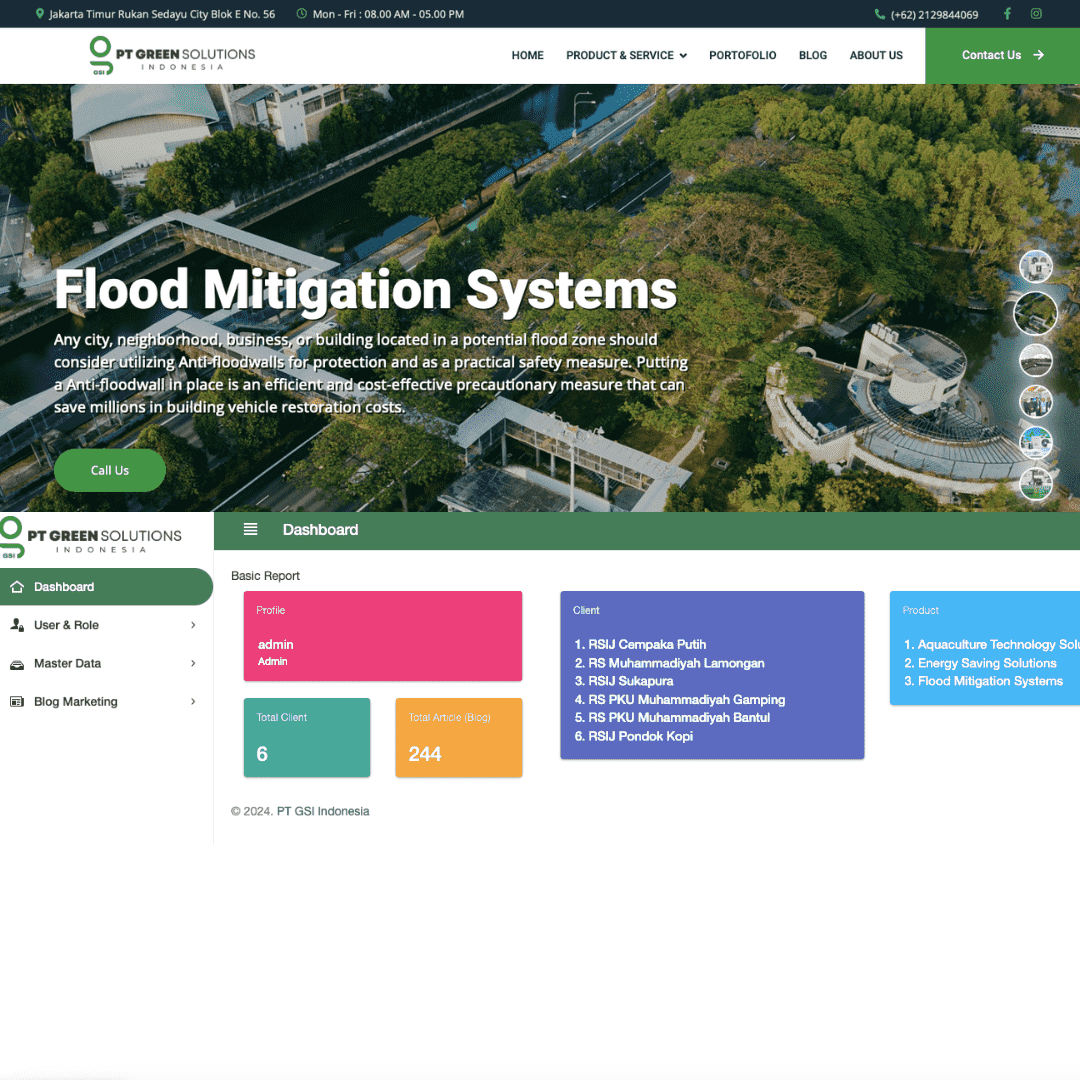Open the Facebook icon in the top bar

click(1007, 14)
